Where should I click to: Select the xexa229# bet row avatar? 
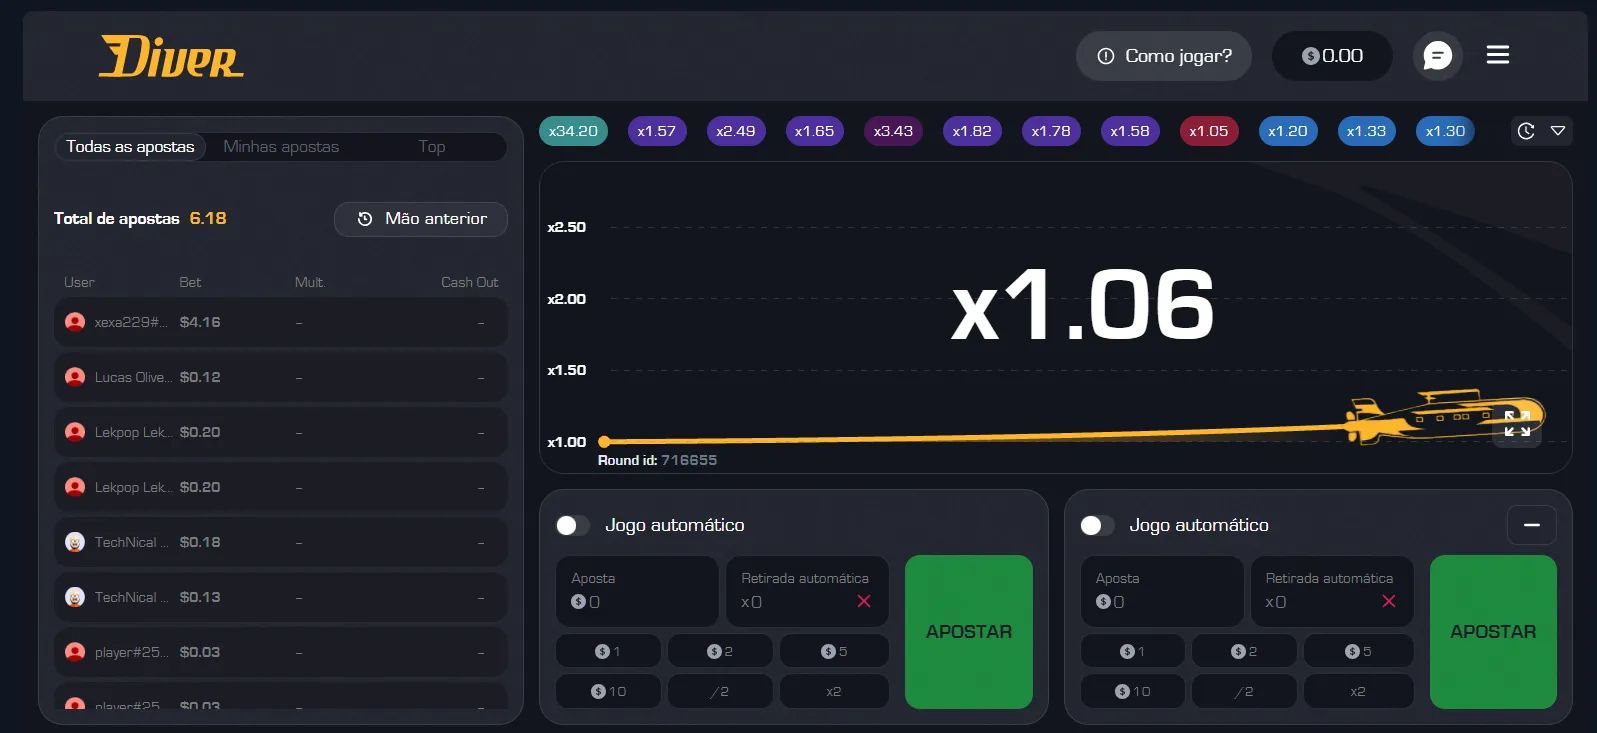tap(75, 322)
